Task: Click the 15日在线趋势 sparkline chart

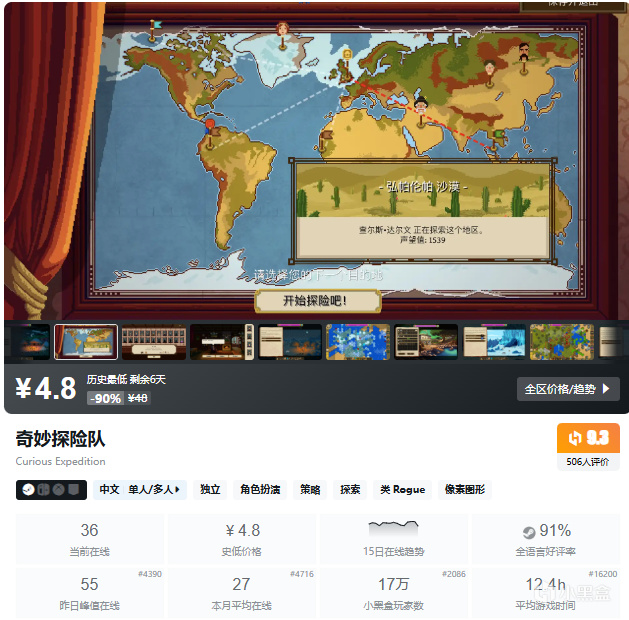Action: (x=394, y=528)
